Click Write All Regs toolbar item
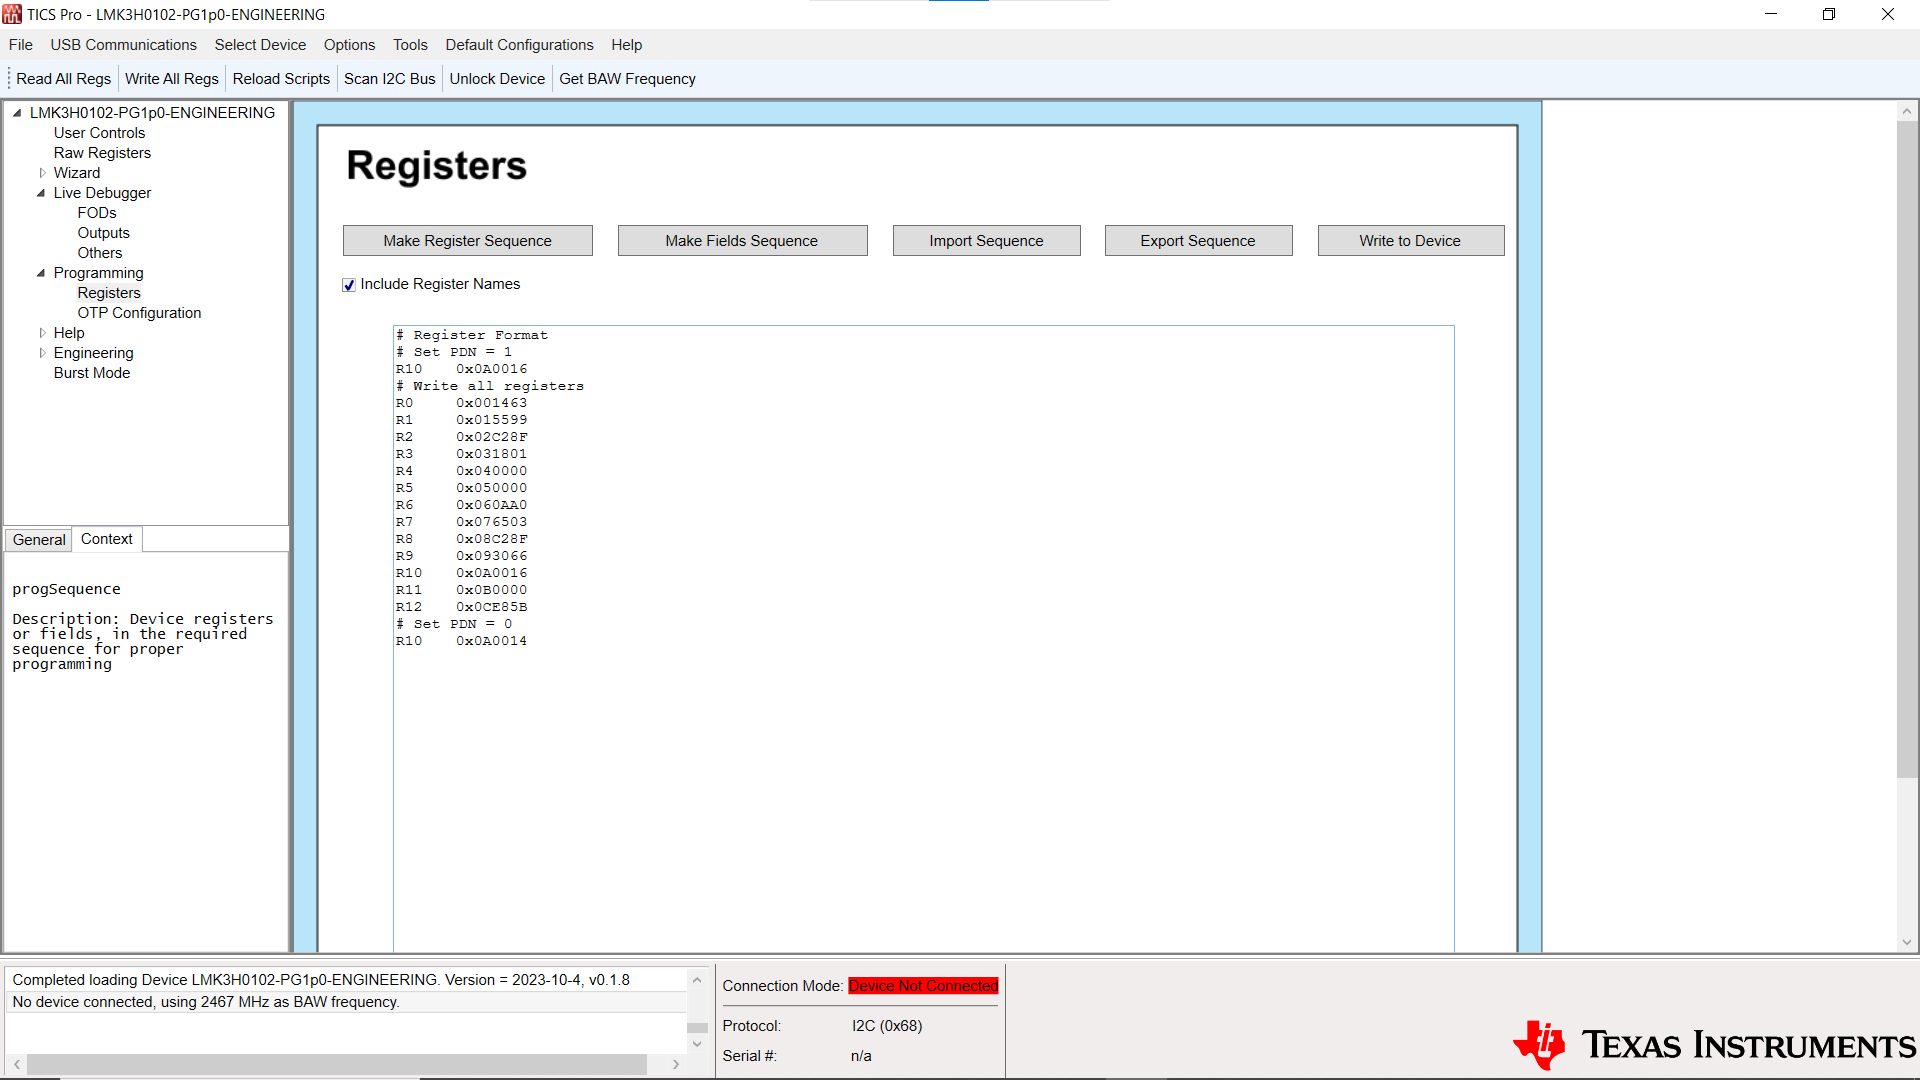The width and height of the screenshot is (1920, 1080). [171, 78]
